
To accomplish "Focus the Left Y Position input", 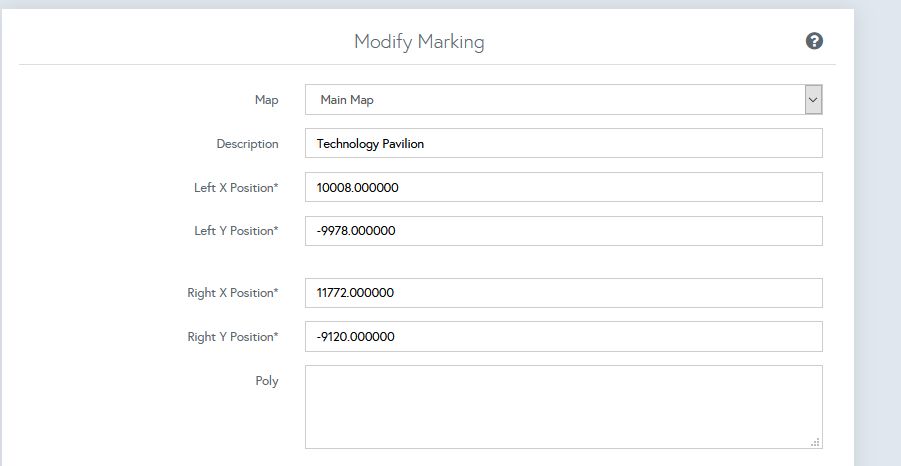I will 563,231.
